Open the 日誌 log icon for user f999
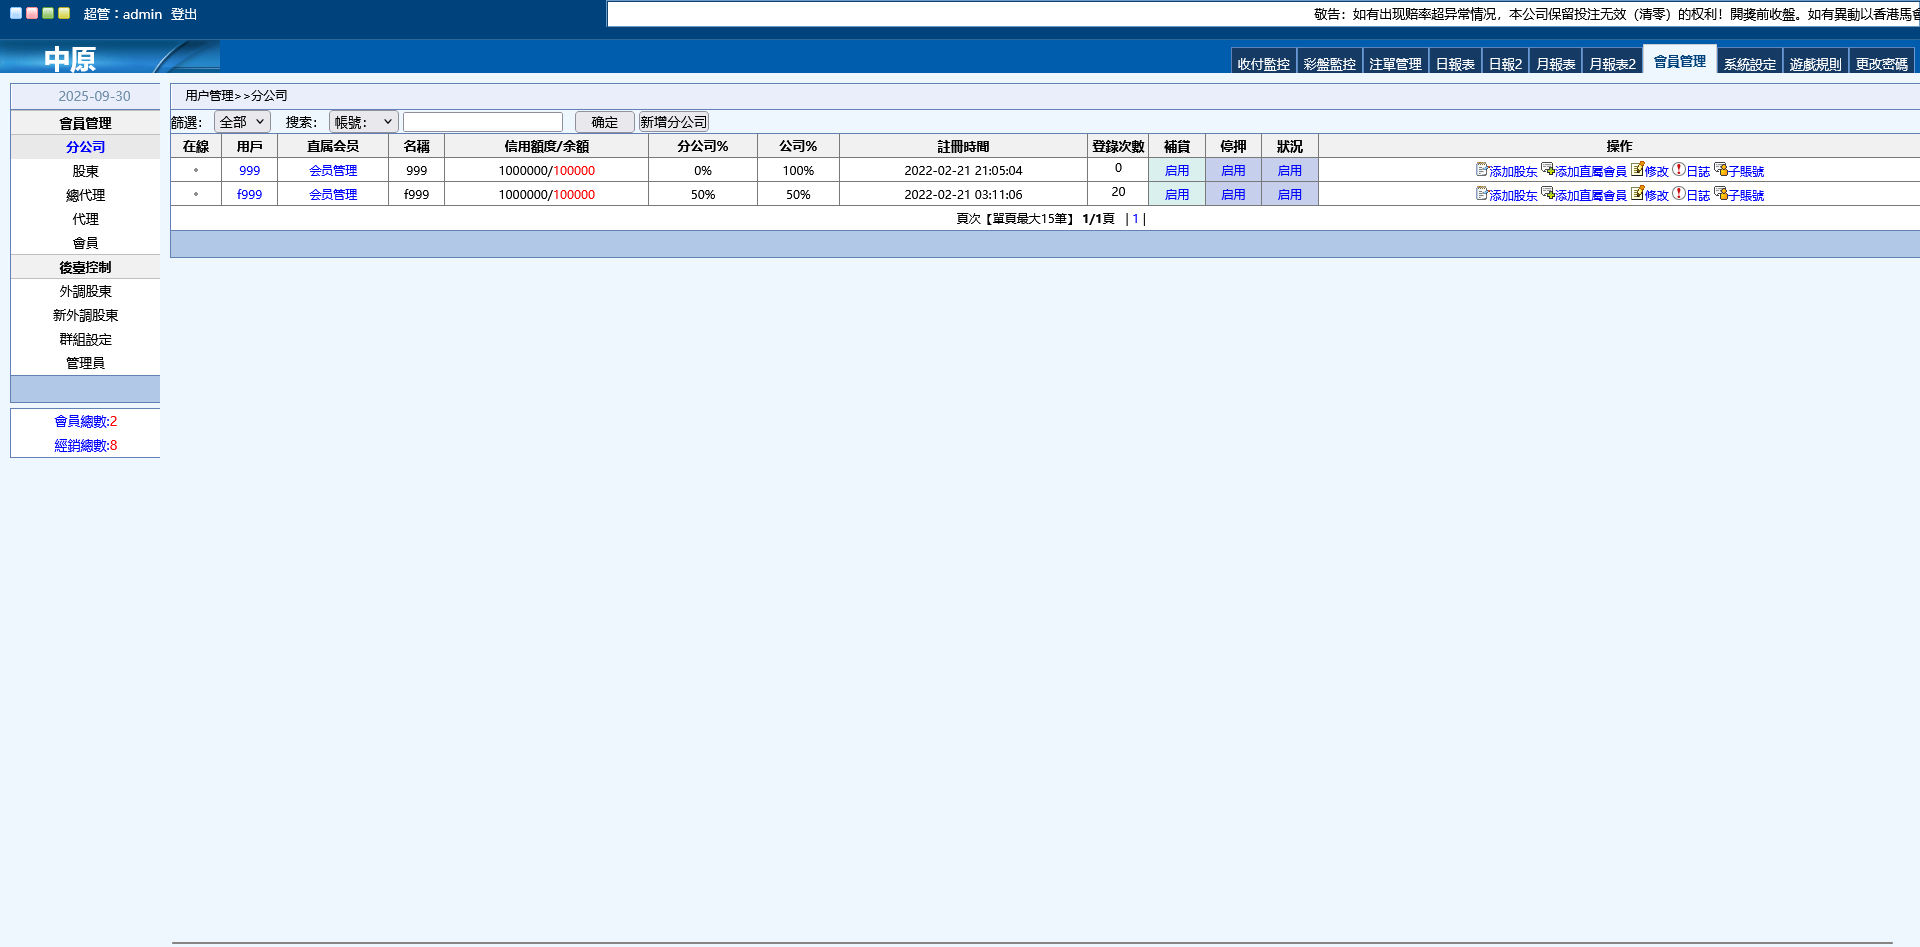 coord(1679,194)
